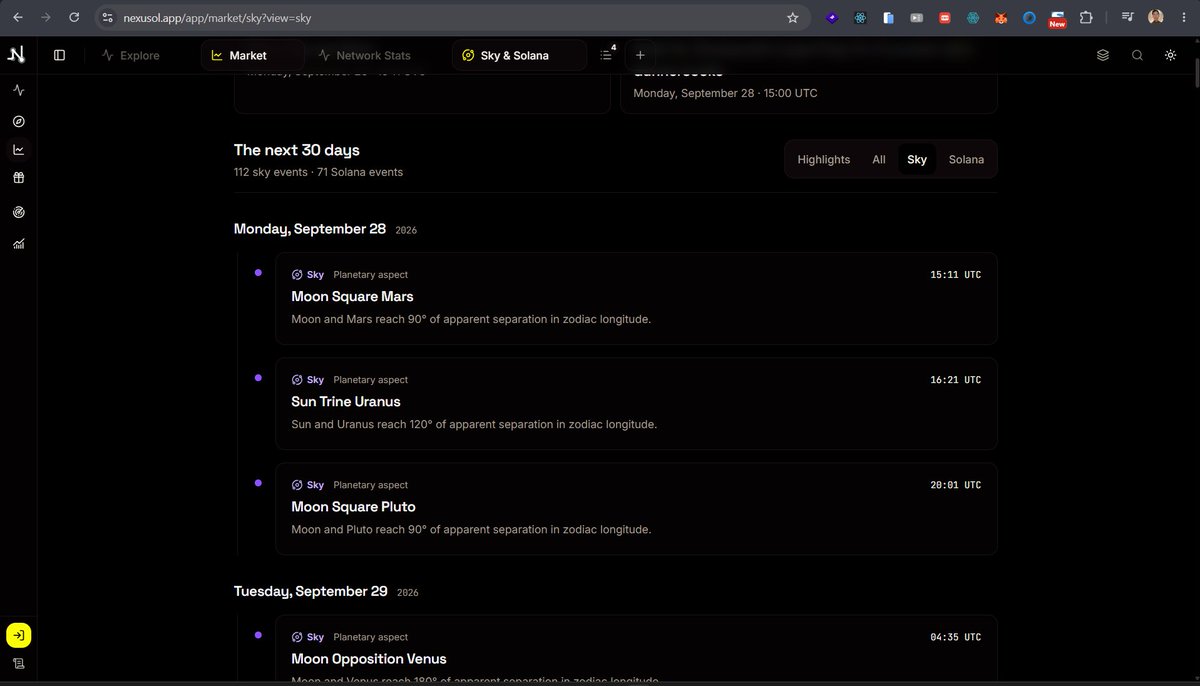Filter events by All
The image size is (1200, 686).
pyautogui.click(x=879, y=159)
